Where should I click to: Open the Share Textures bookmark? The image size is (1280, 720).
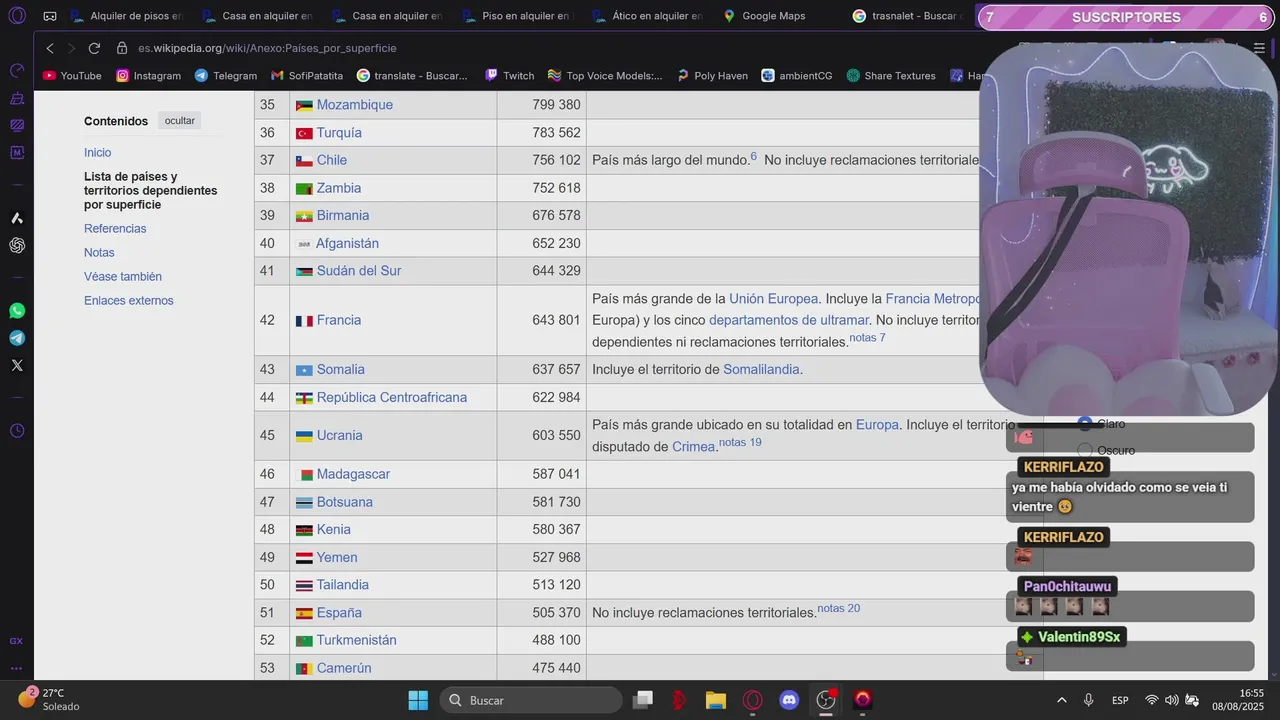pyautogui.click(x=891, y=76)
